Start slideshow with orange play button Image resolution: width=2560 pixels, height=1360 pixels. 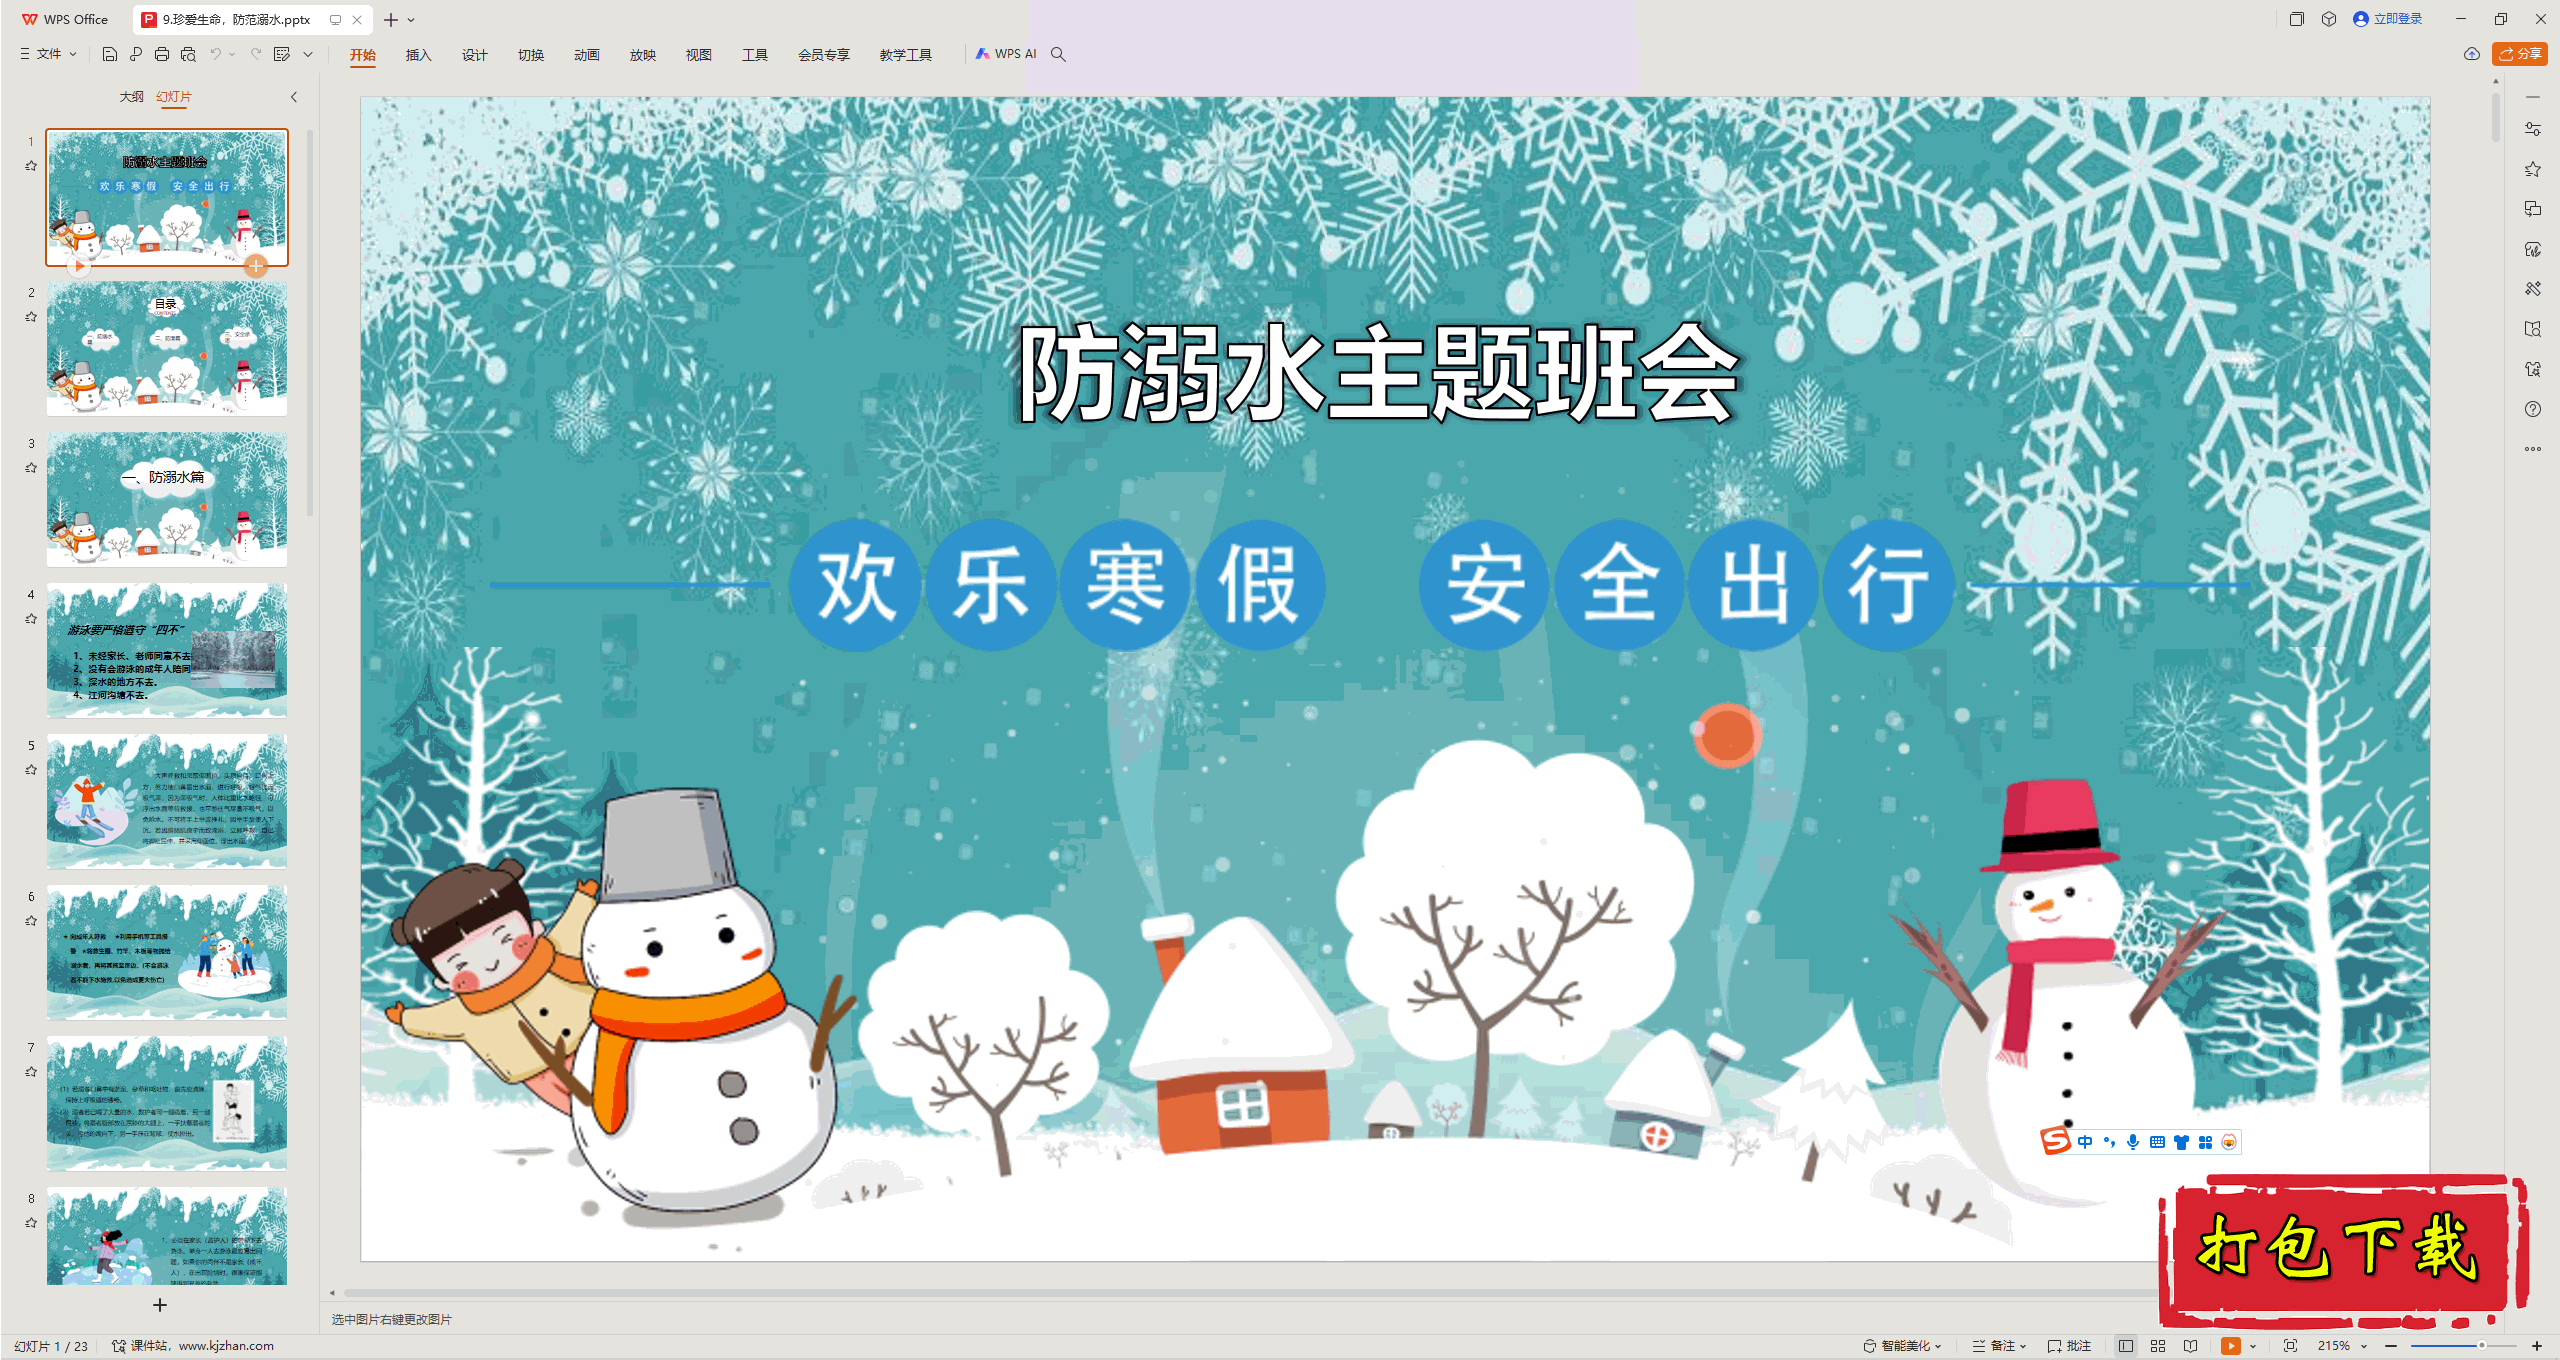tap(2231, 1346)
